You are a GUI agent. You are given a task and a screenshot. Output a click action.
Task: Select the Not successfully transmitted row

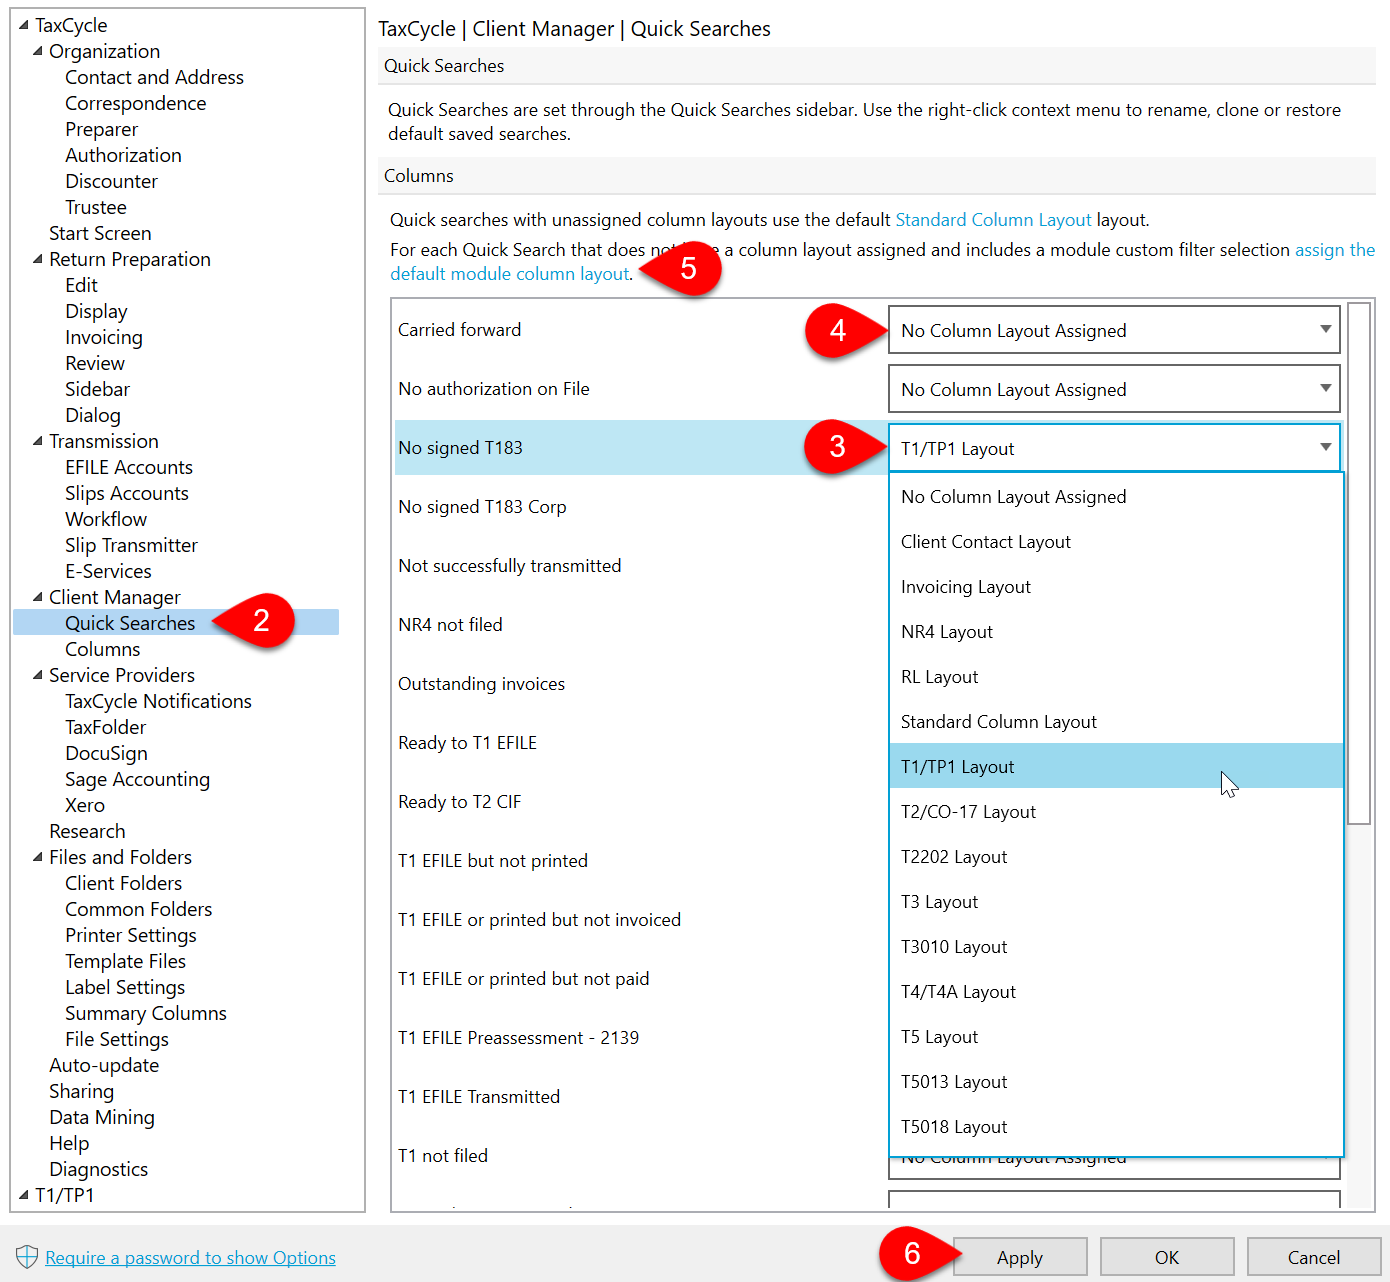[638, 566]
